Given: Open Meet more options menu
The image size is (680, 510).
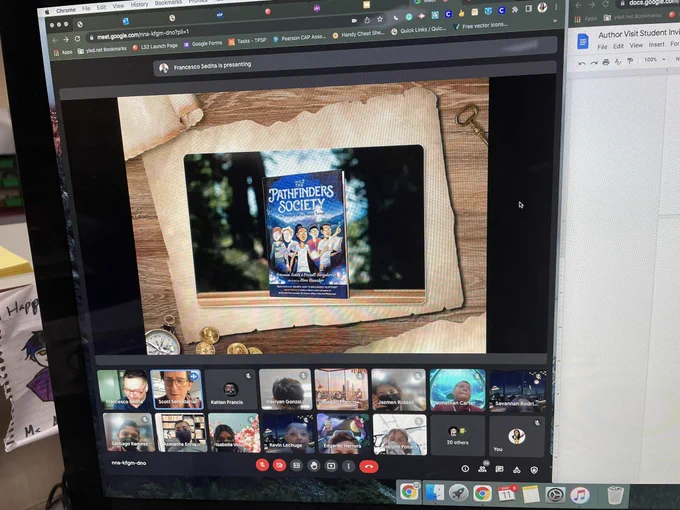Looking at the screenshot, I should (x=348, y=467).
